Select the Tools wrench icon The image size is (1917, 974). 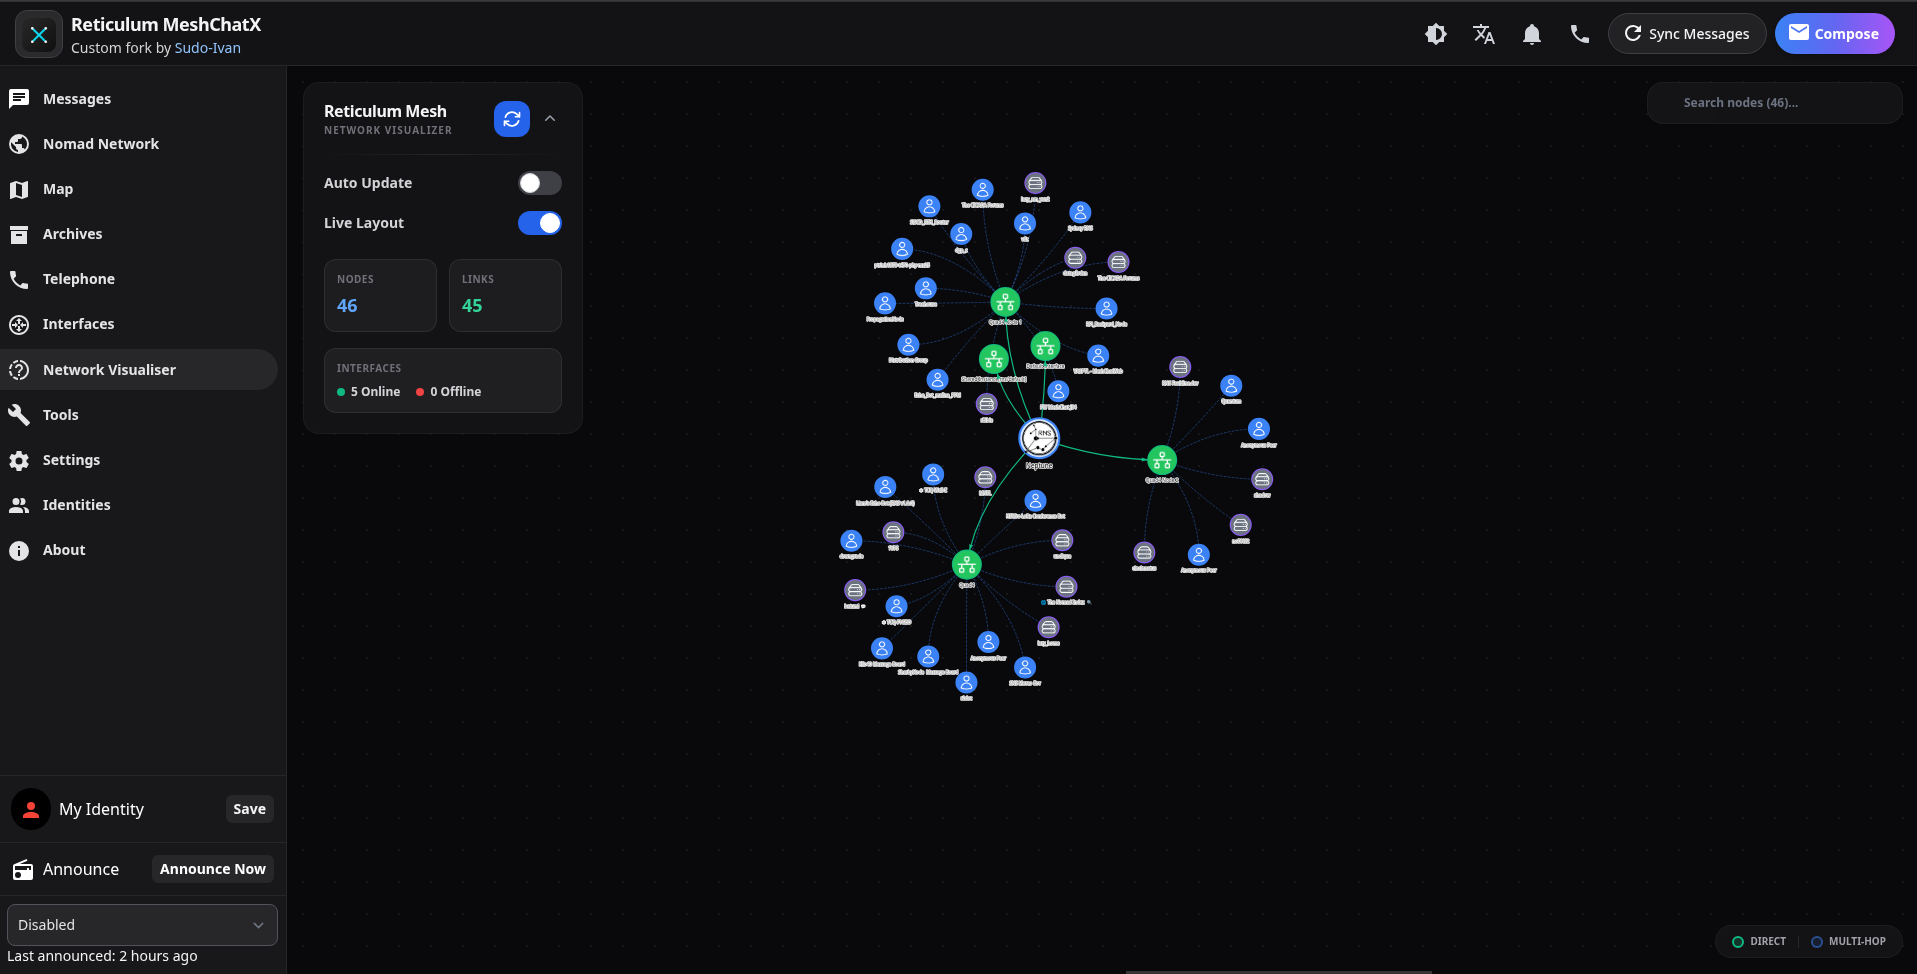point(19,414)
